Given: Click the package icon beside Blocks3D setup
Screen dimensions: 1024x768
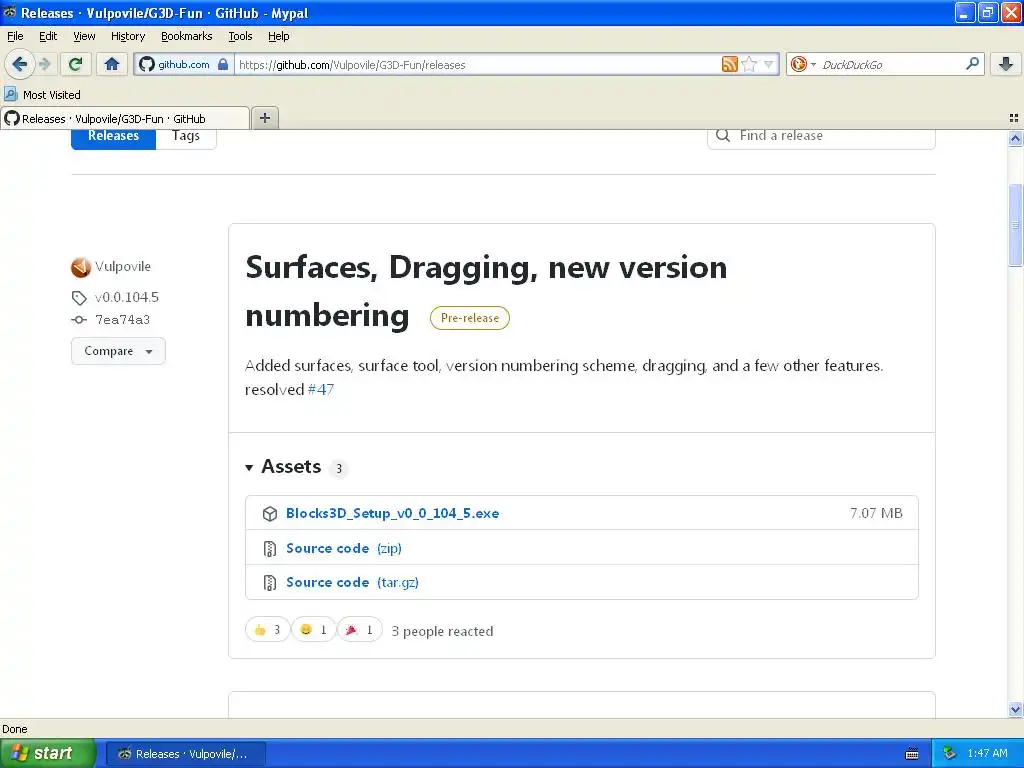Looking at the screenshot, I should (x=270, y=514).
